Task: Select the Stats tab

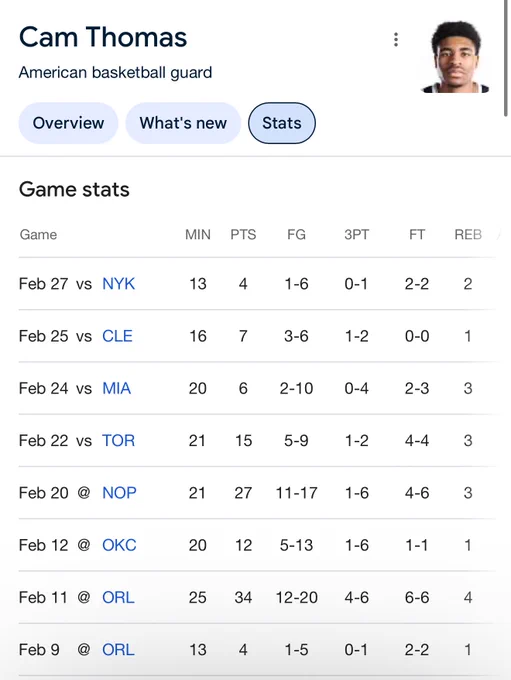Action: [282, 123]
